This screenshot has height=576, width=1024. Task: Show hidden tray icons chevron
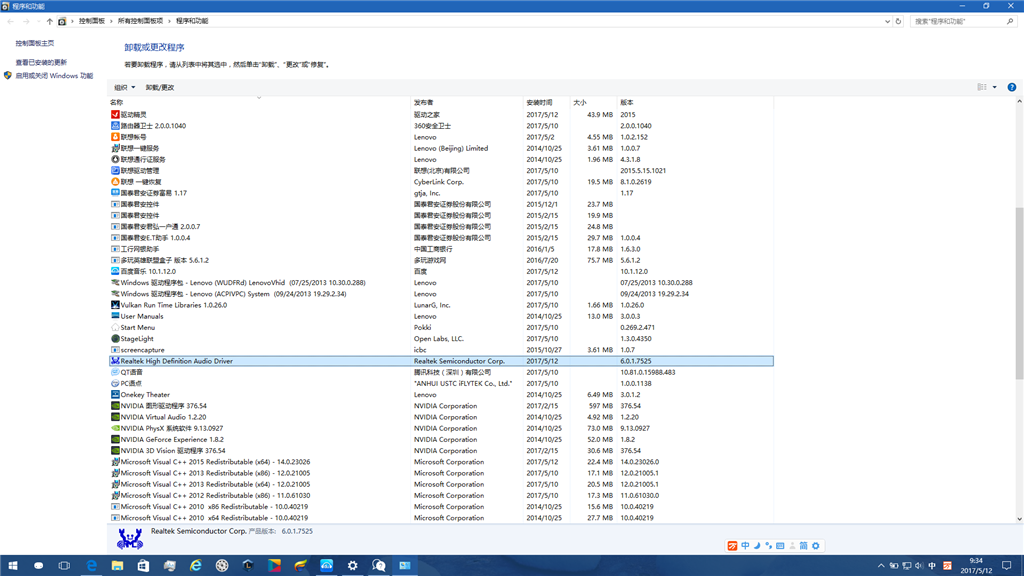pyautogui.click(x=881, y=566)
